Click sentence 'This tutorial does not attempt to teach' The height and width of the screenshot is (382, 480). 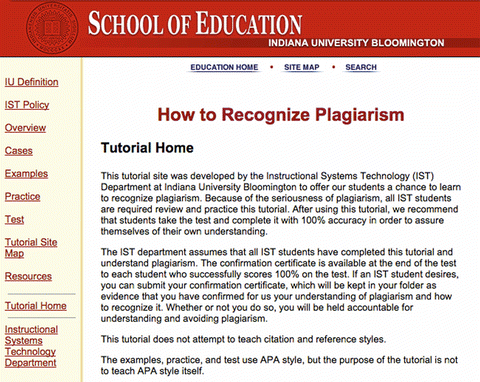pyautogui.click(x=243, y=339)
